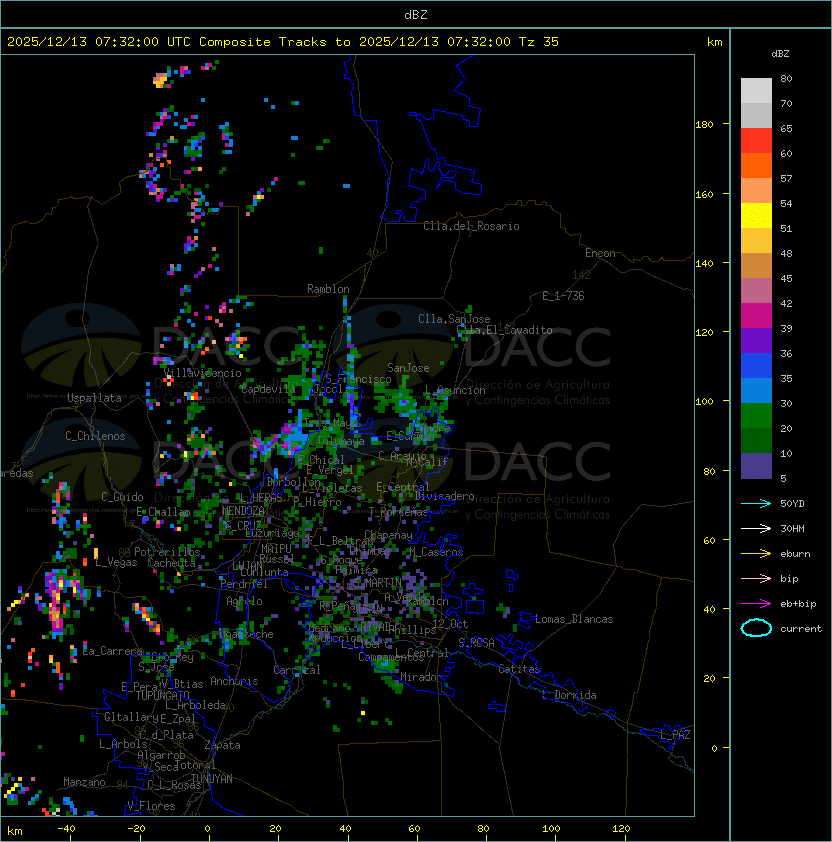Click the 100 km tick on bottom axis

click(x=551, y=829)
